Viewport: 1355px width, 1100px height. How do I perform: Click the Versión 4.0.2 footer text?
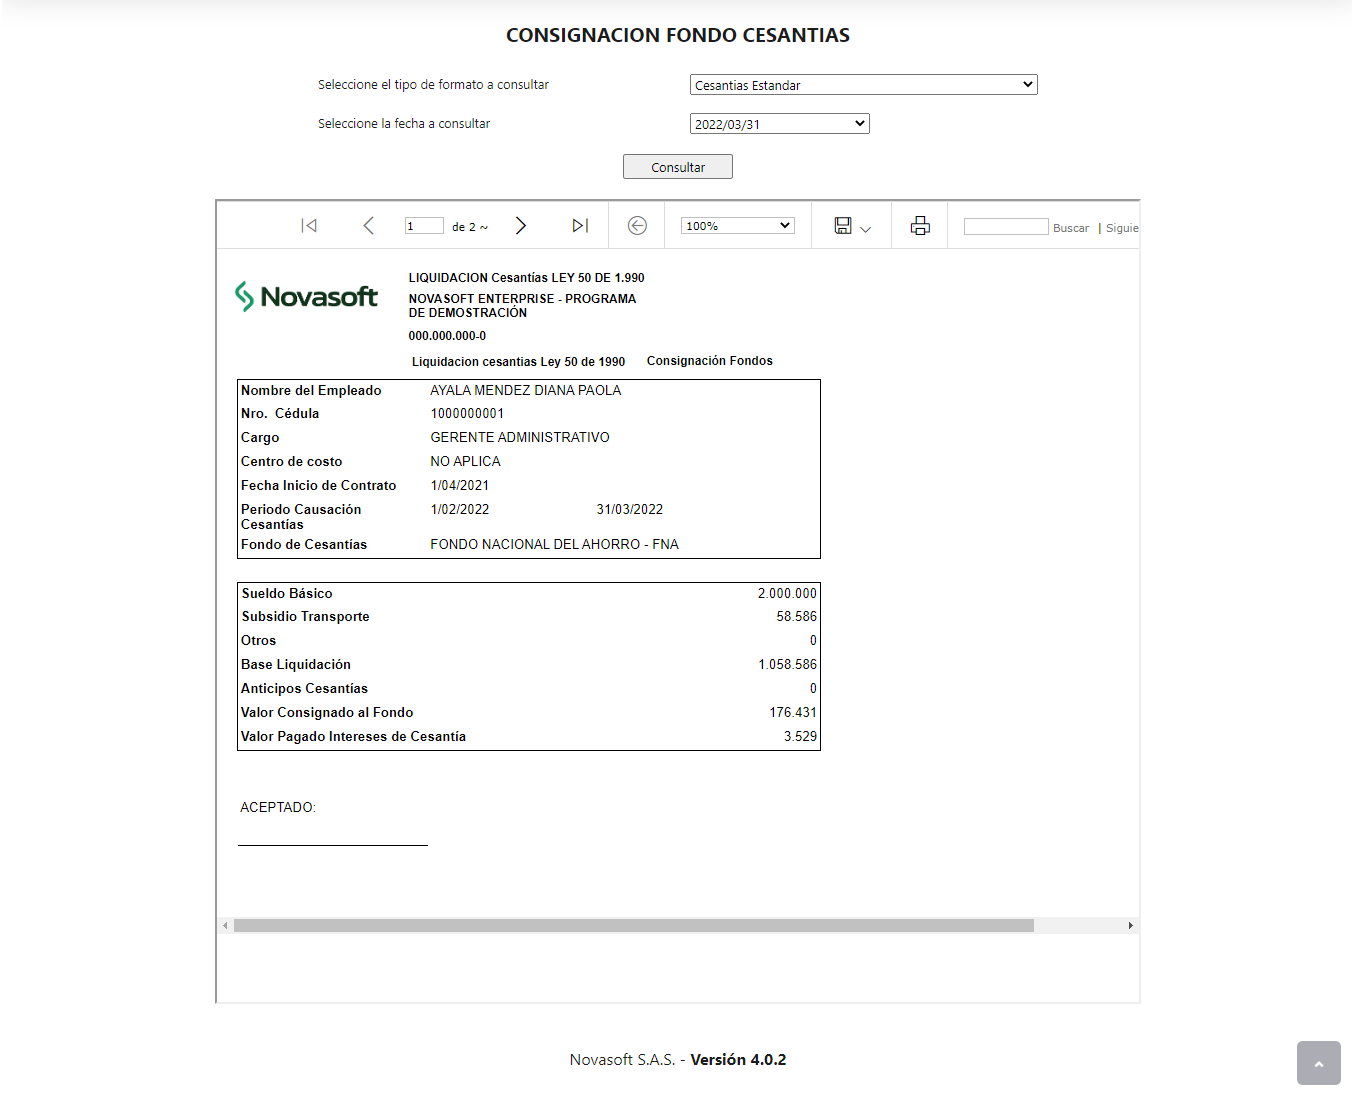click(x=738, y=1059)
